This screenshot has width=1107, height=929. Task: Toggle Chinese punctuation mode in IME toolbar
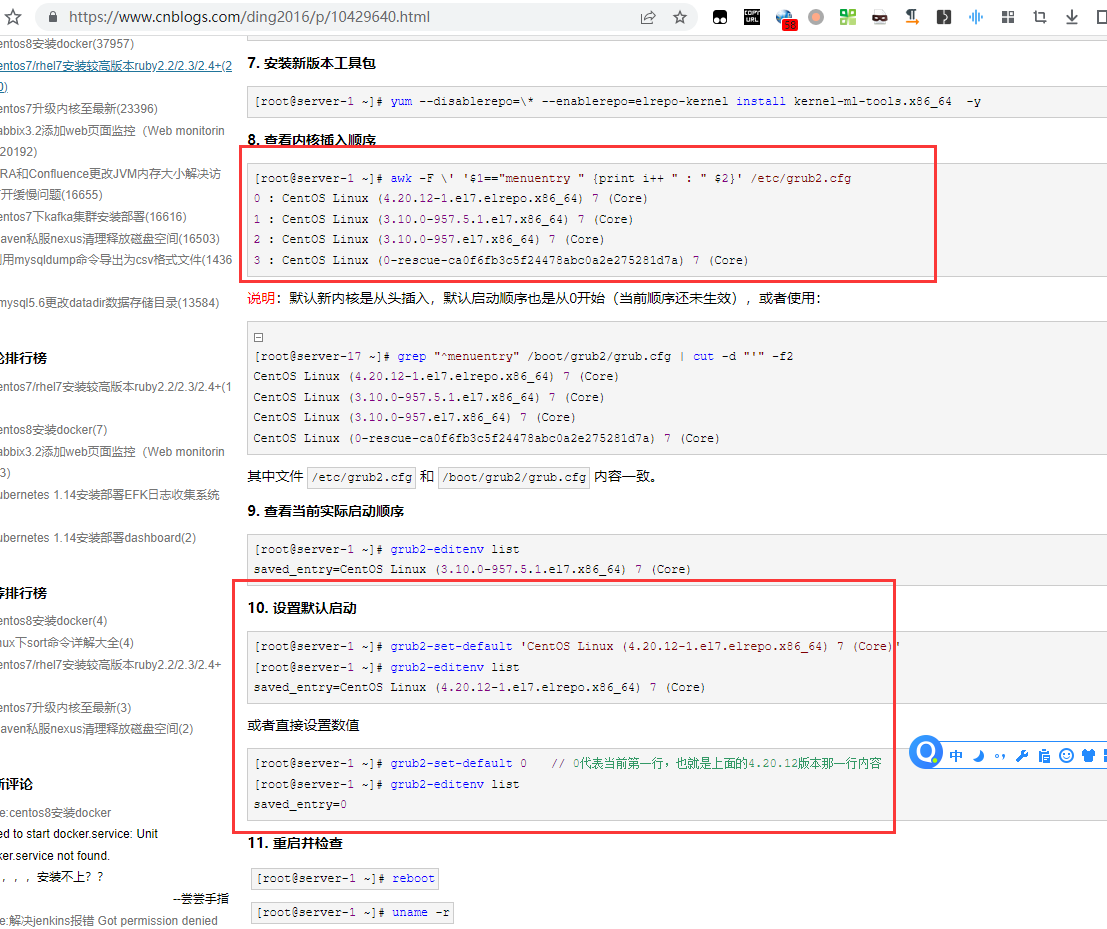click(1000, 756)
